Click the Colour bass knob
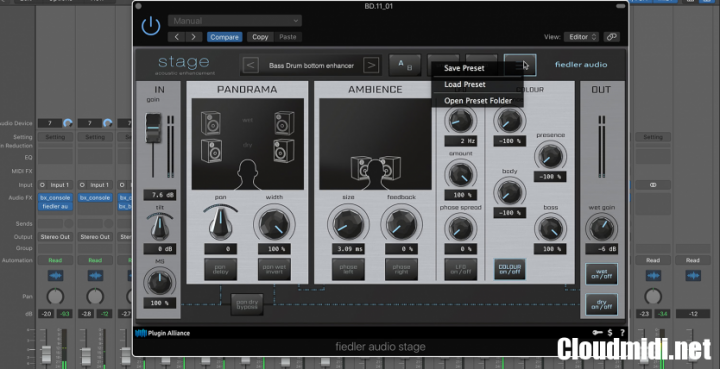The width and height of the screenshot is (720, 369). tap(550, 228)
